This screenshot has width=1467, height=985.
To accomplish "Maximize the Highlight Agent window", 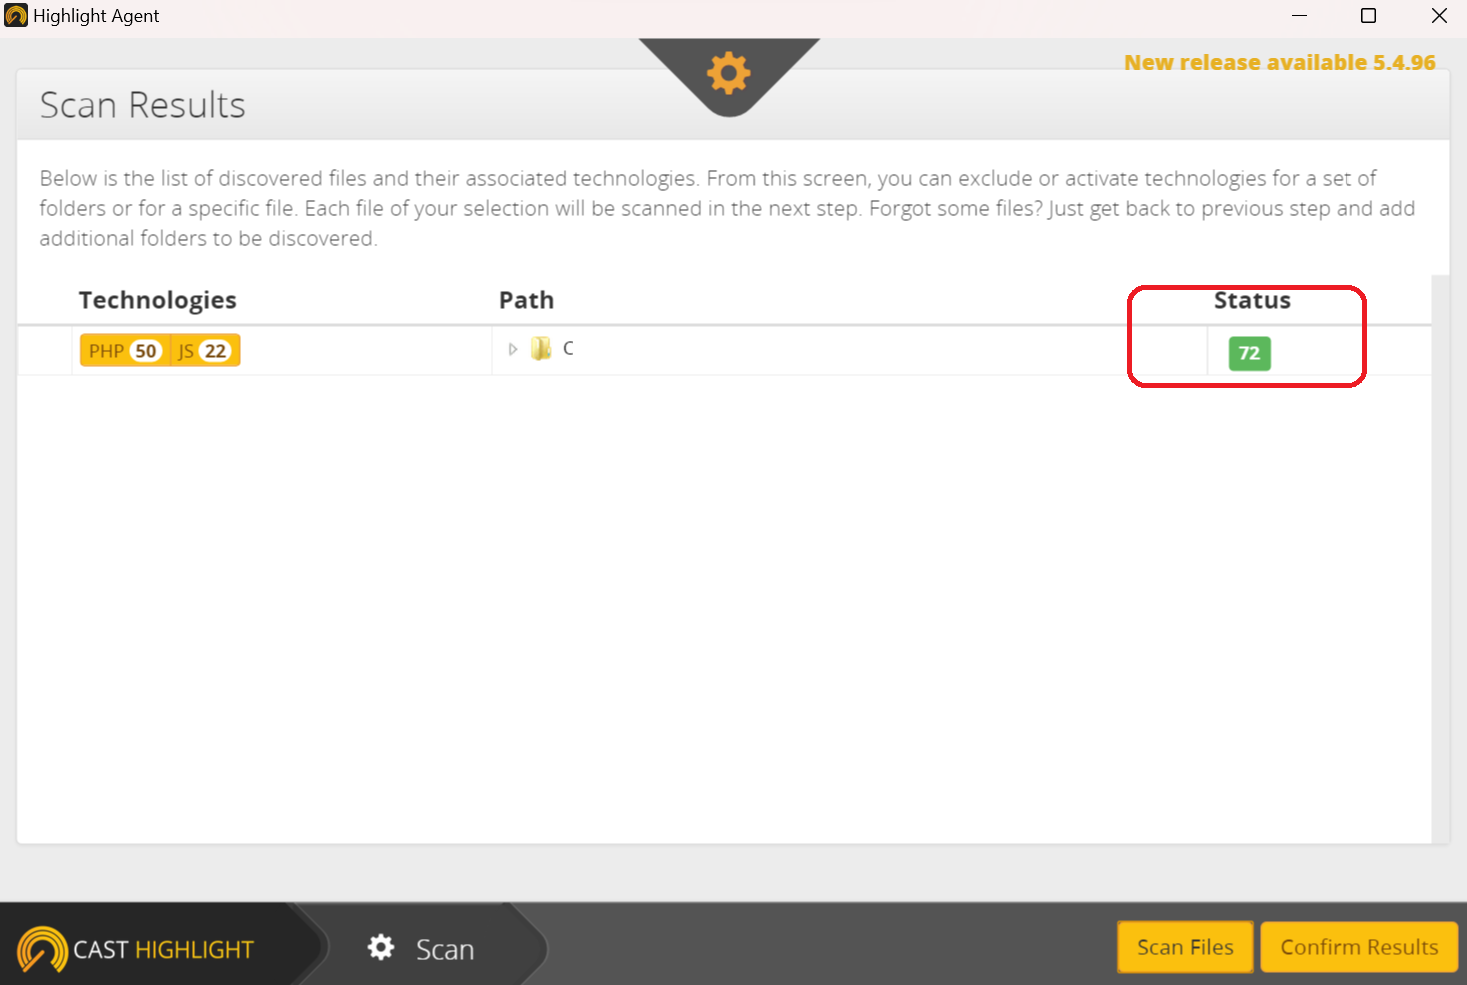I will coord(1369,16).
